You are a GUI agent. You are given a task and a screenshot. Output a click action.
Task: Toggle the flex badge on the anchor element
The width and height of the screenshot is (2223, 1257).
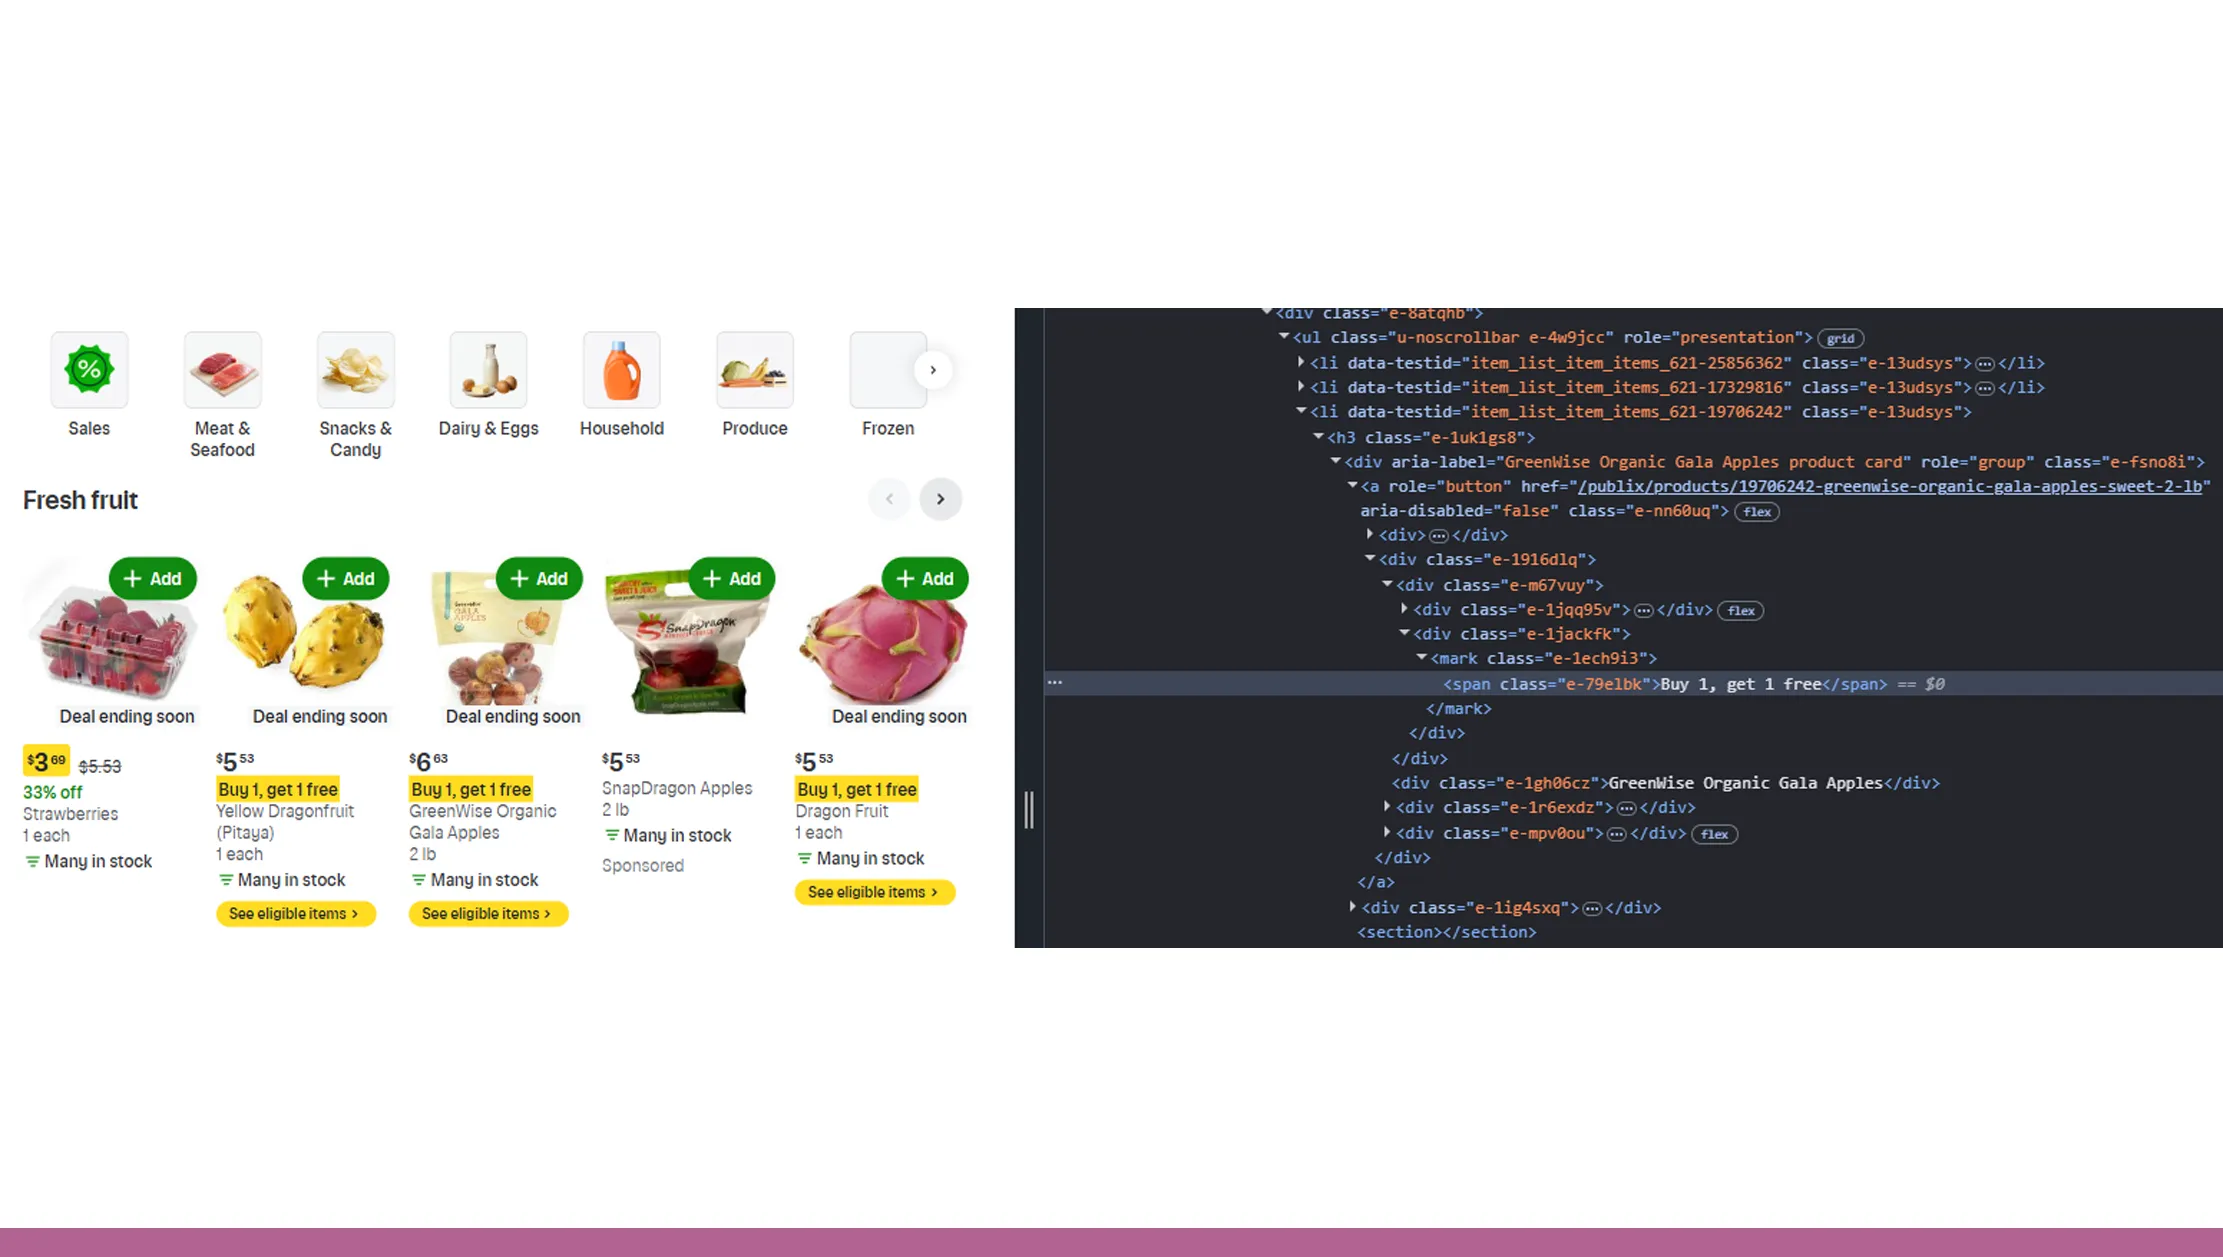pyautogui.click(x=1756, y=511)
